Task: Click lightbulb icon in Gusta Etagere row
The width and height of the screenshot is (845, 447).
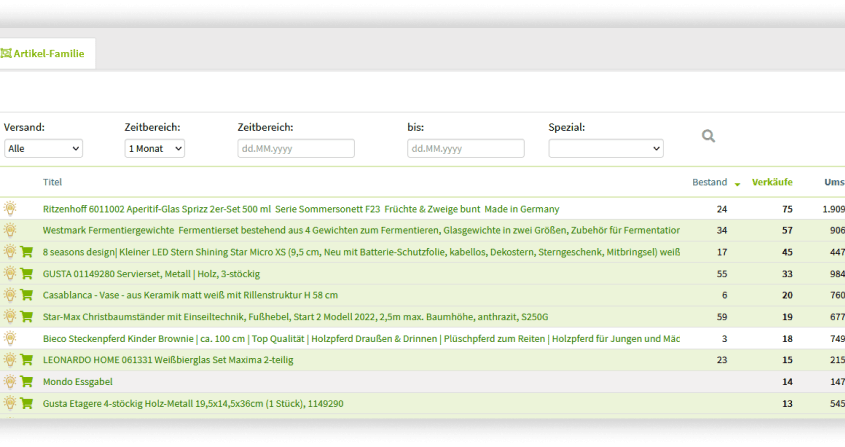Action: pyautogui.click(x=10, y=403)
